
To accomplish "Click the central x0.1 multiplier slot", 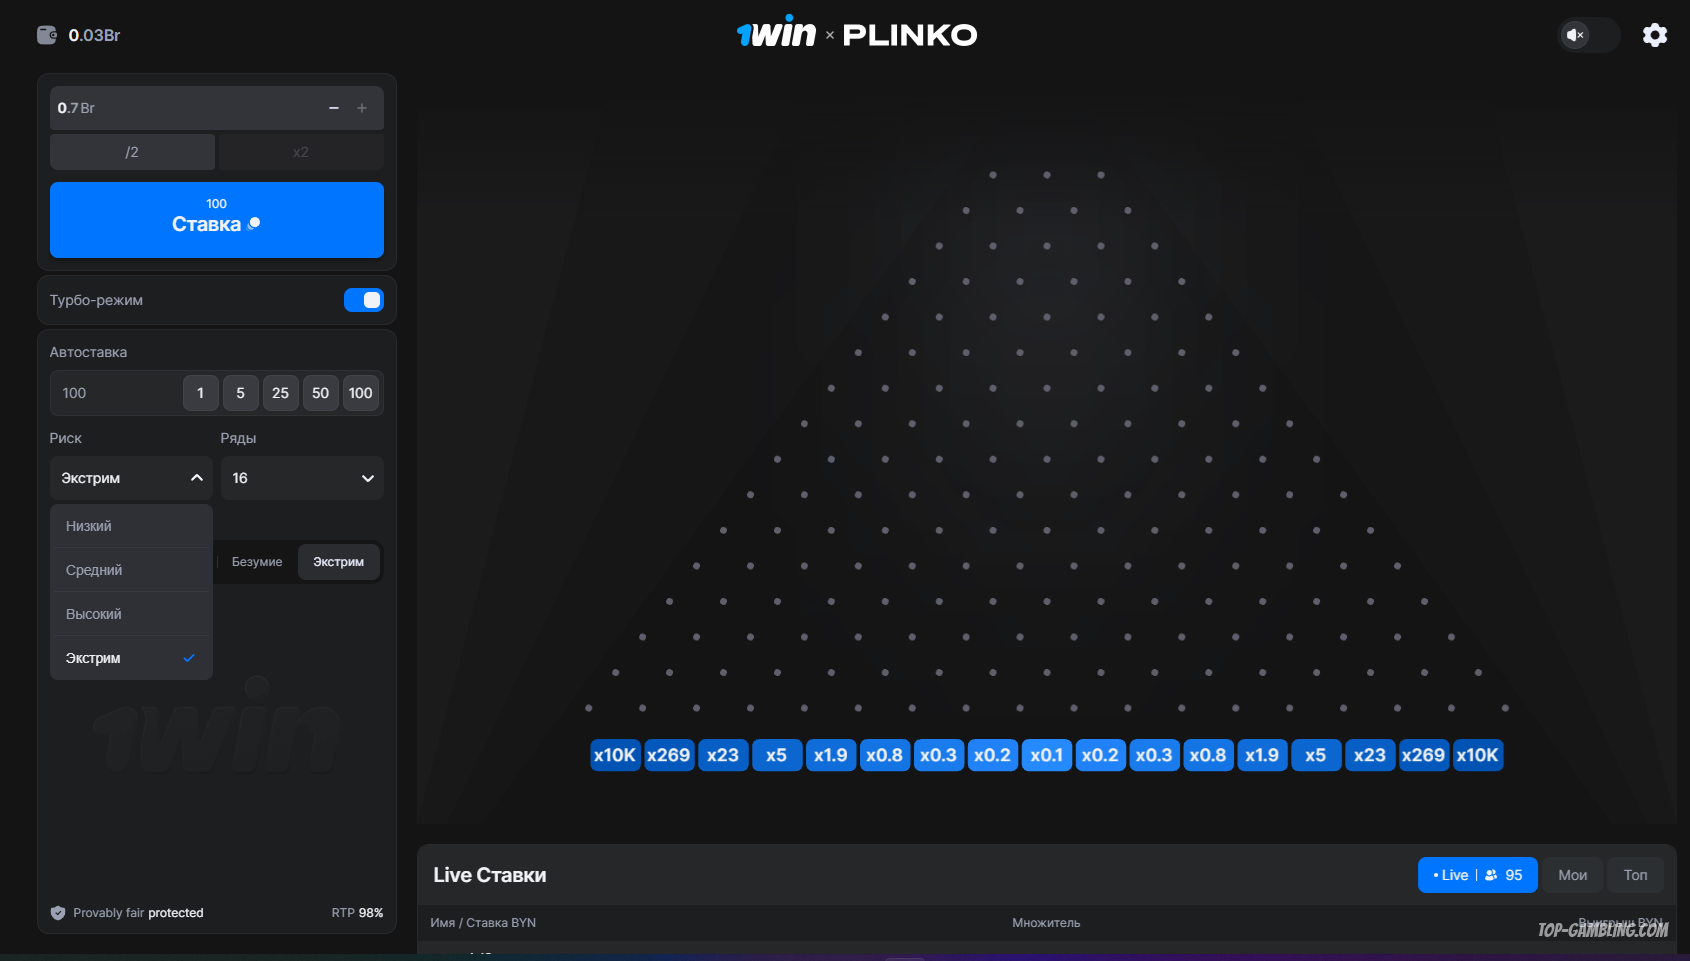I will pos(1046,755).
